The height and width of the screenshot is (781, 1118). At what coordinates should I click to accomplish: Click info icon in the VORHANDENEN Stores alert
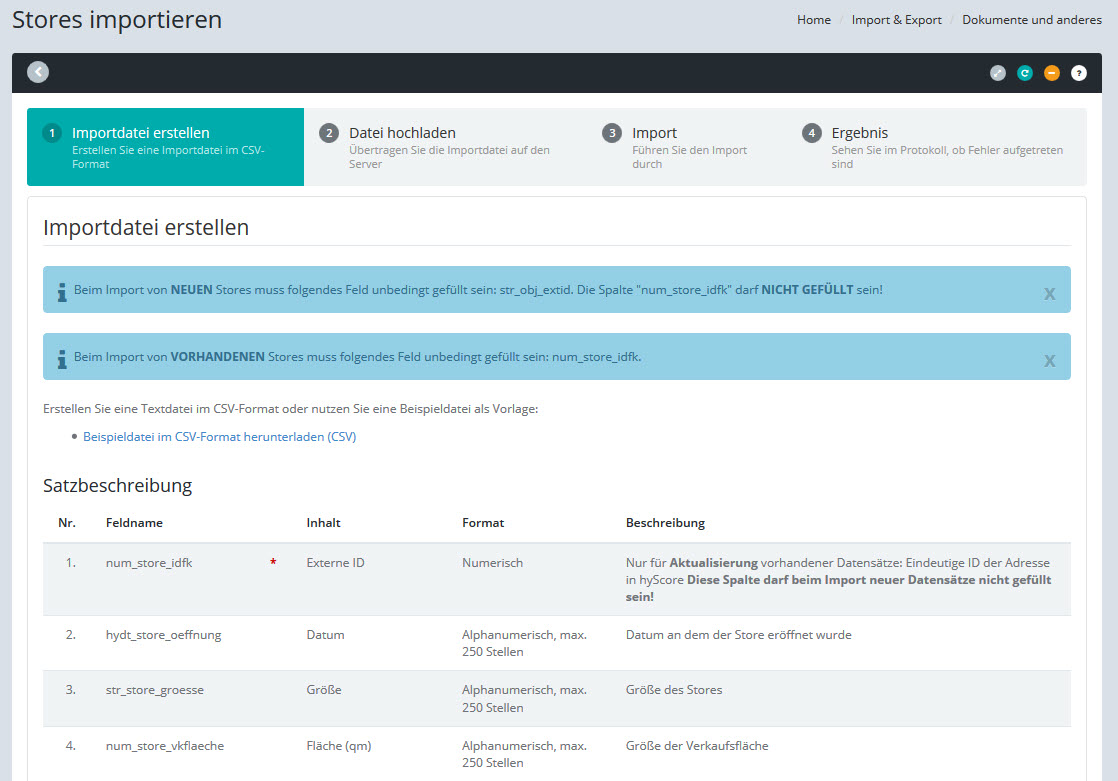(x=62, y=358)
